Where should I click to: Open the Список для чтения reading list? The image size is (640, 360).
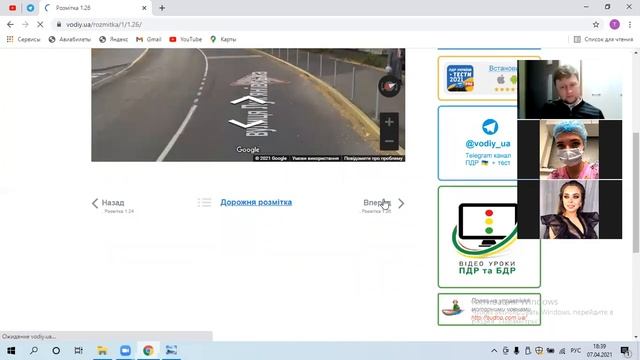(604, 39)
